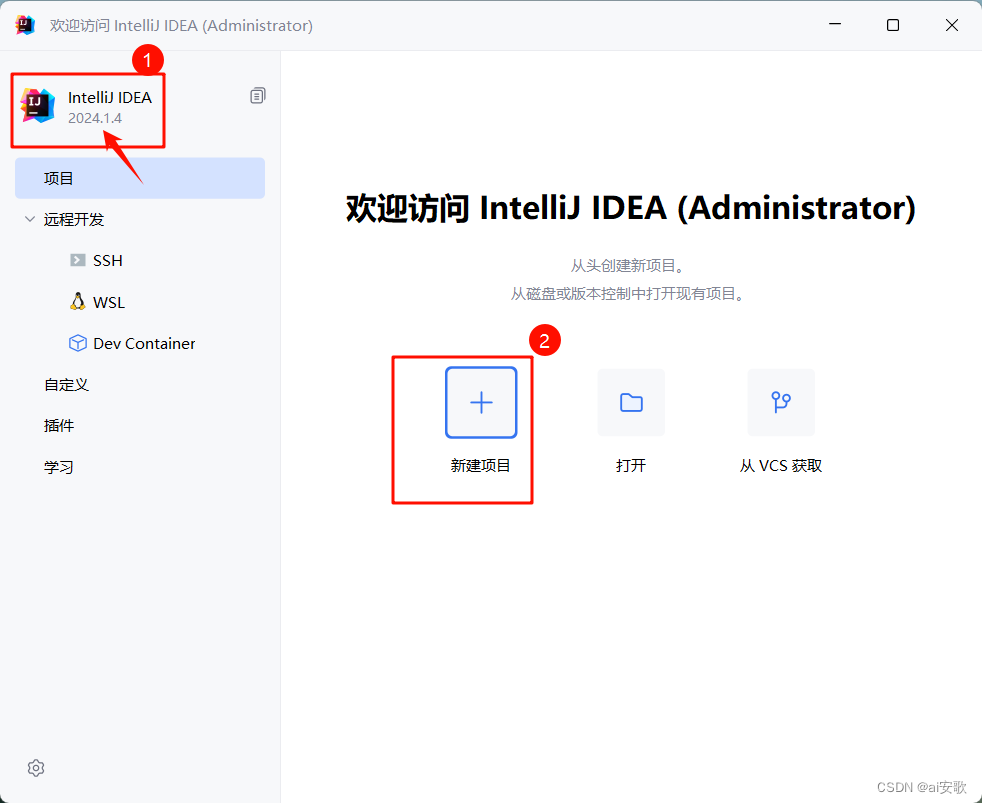Screen dimensions: 982x803
Task: Click the IntelliJ IDEA product name text
Action: click(110, 97)
